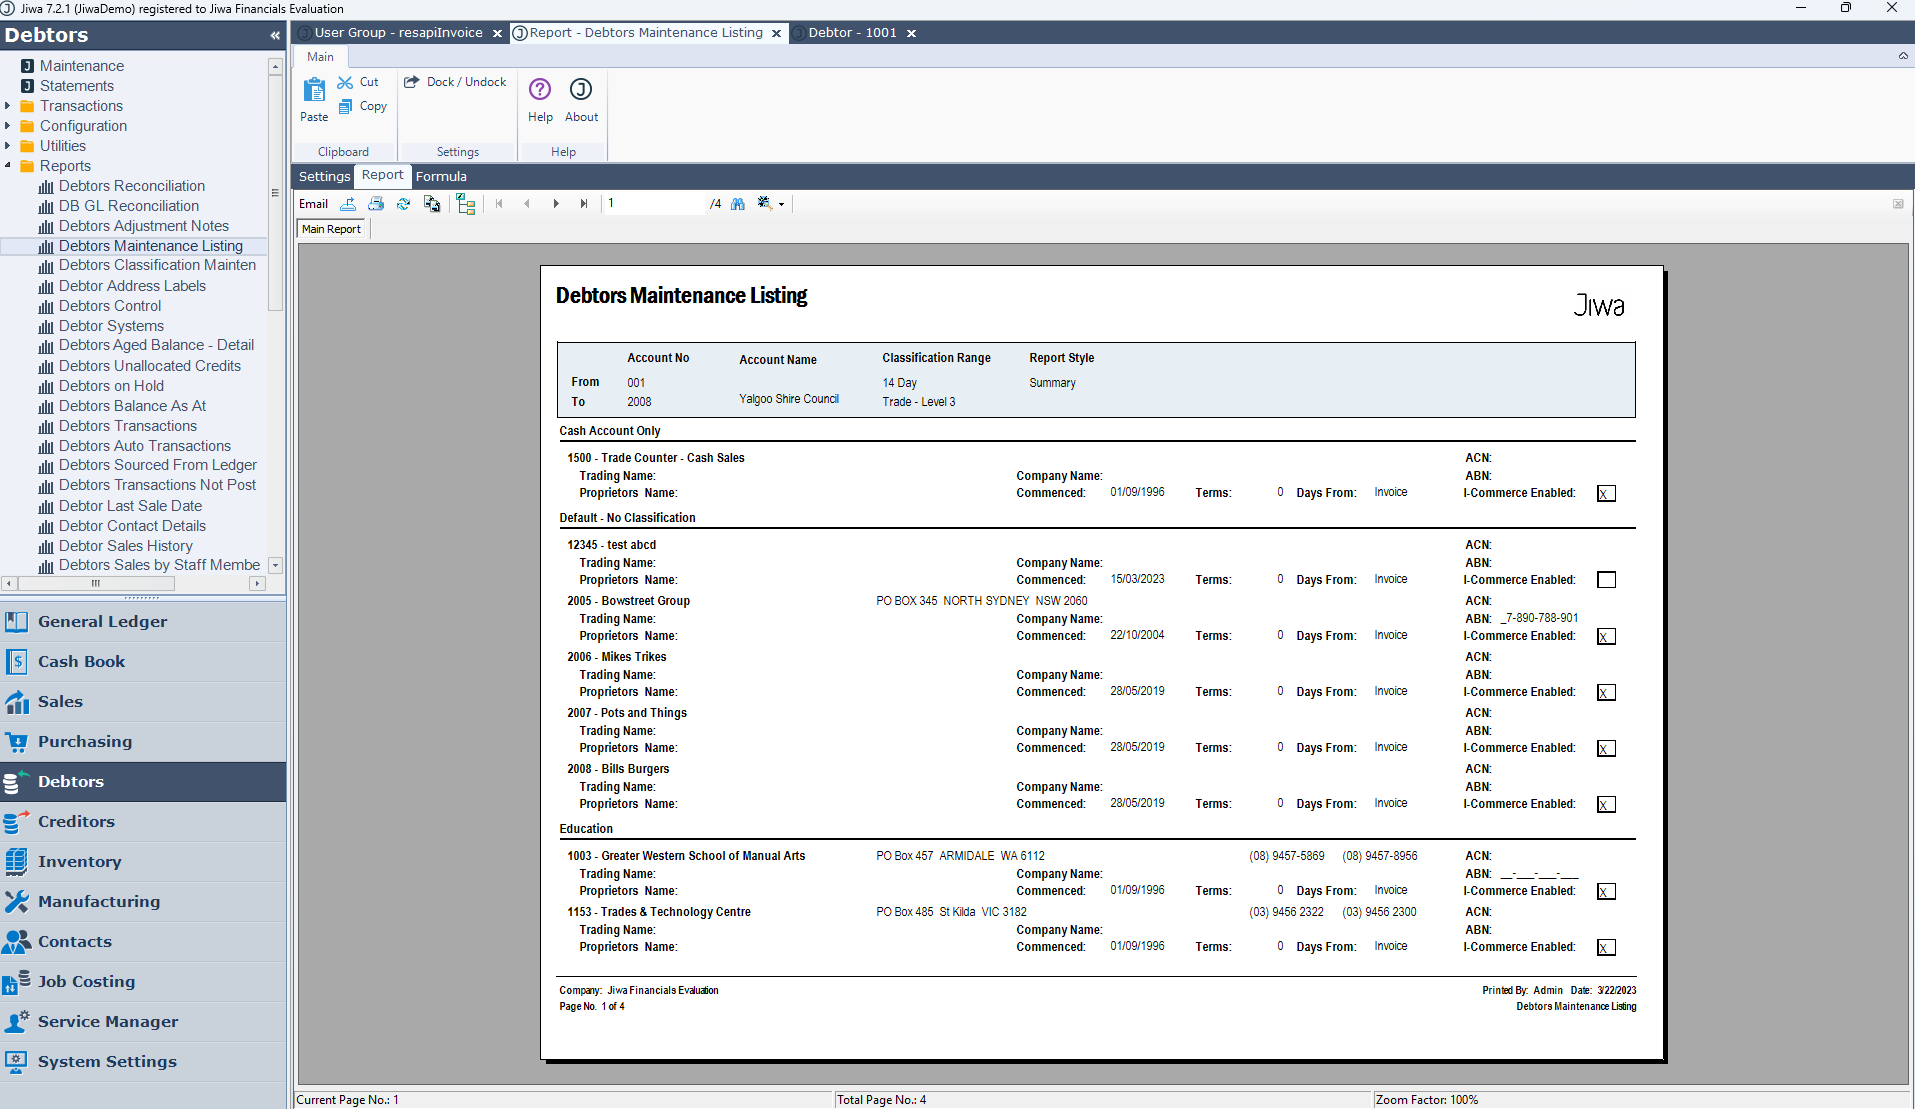This screenshot has width=1915, height=1109.
Task: Open the Debtor - 1001 tab
Action: 852,33
